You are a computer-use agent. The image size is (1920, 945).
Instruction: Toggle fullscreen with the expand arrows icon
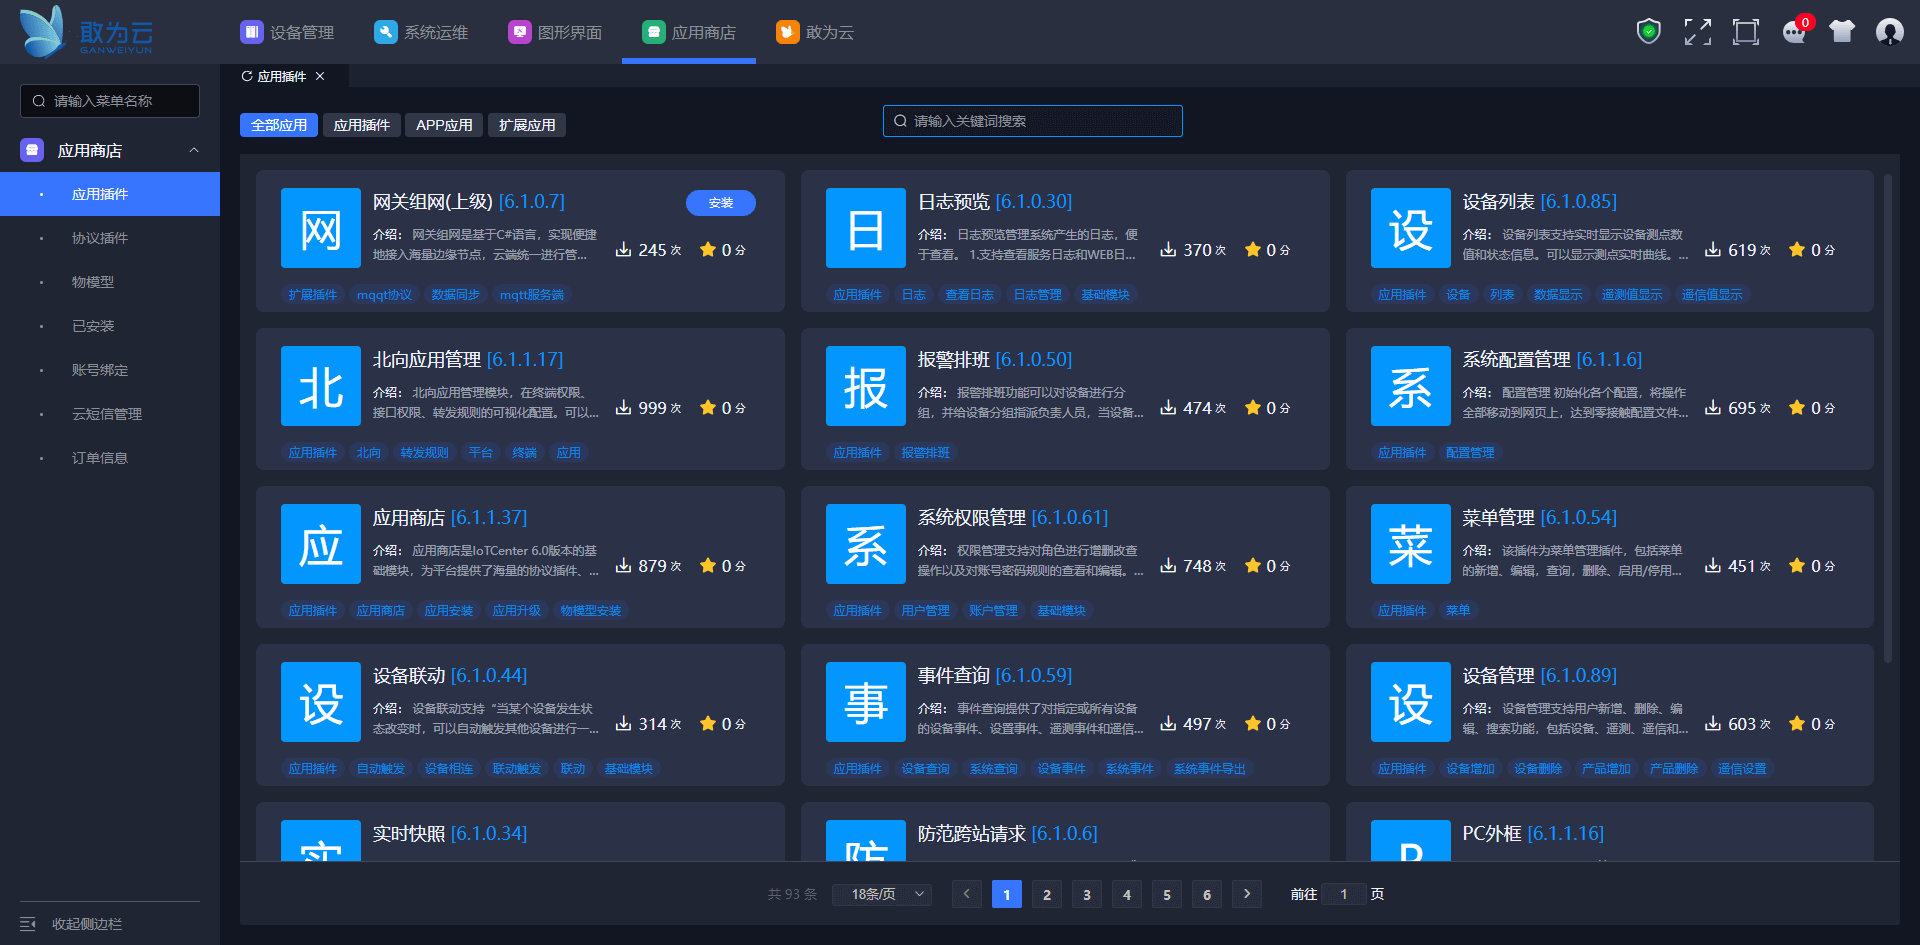(1697, 32)
